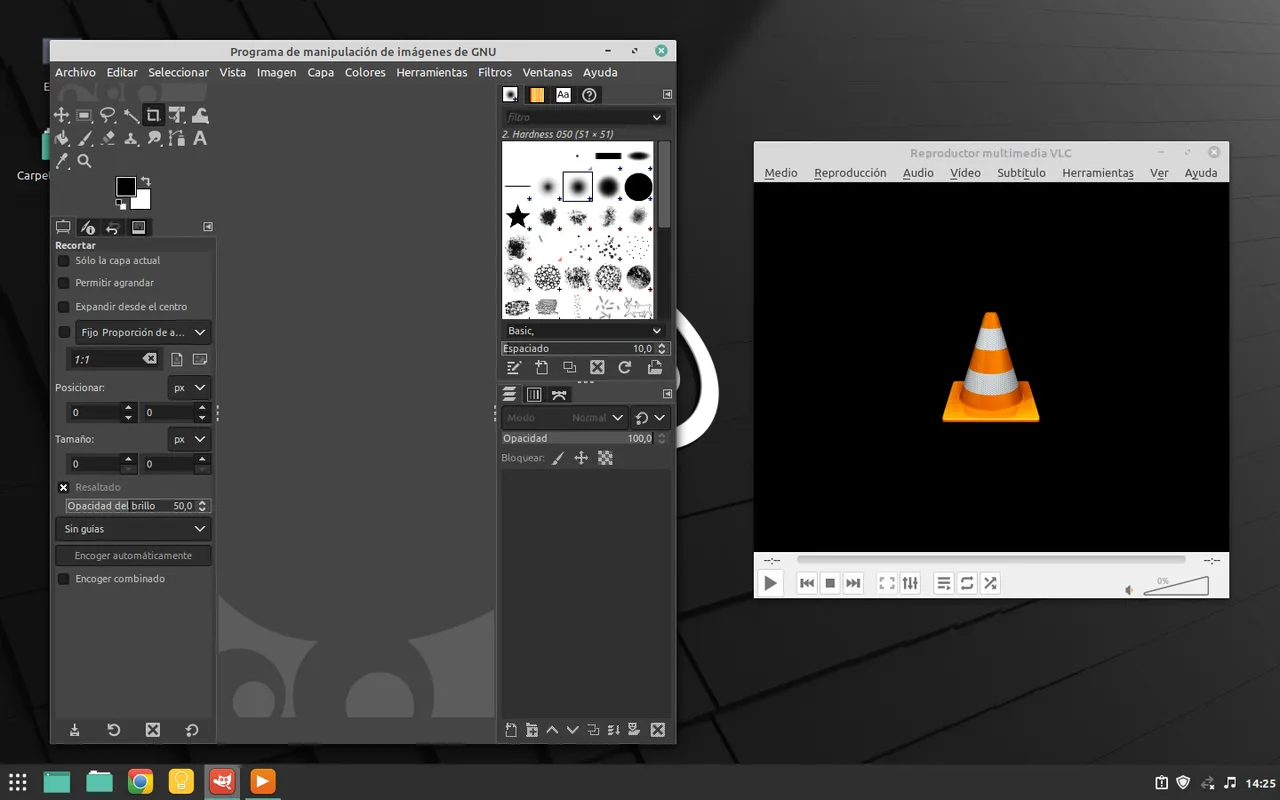Open the Images tab in left dock
Image resolution: width=1280 pixels, height=800 pixels.
[x=138, y=227]
